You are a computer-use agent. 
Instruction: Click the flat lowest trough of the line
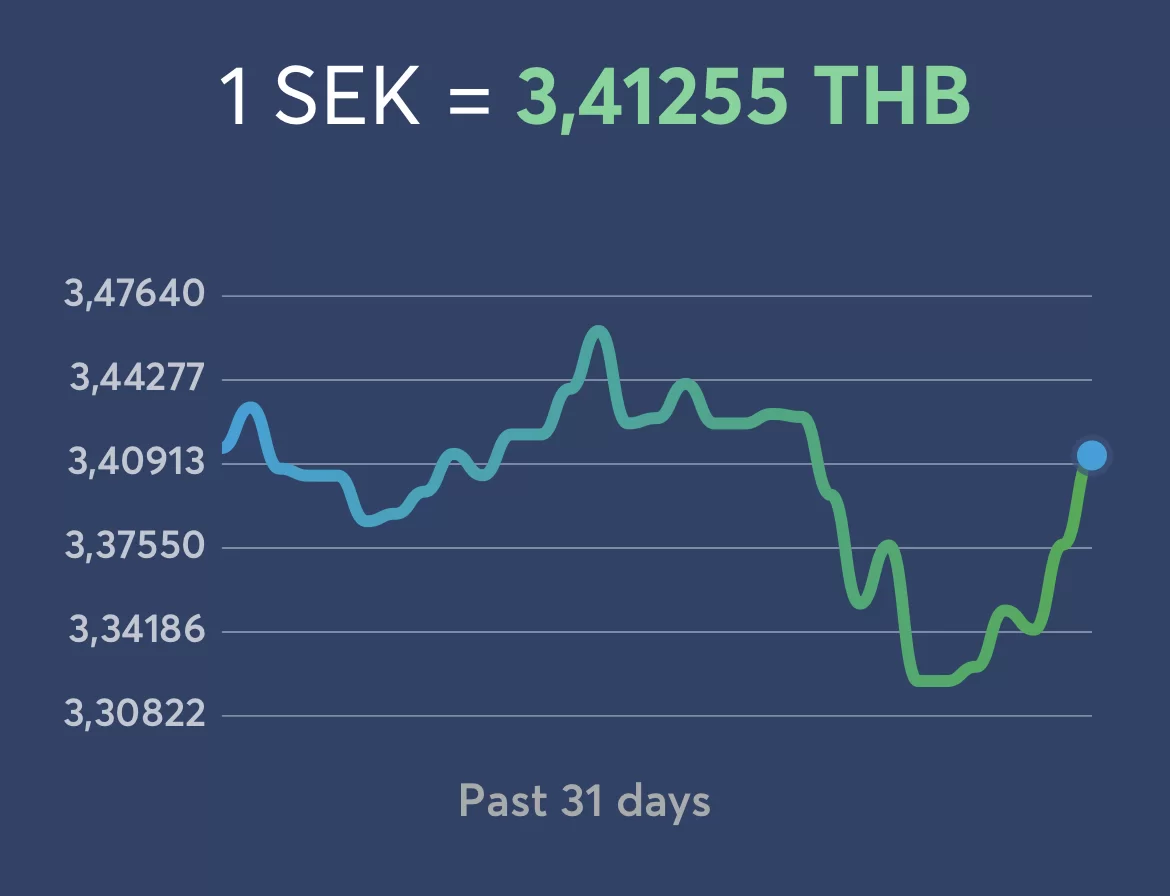point(933,681)
